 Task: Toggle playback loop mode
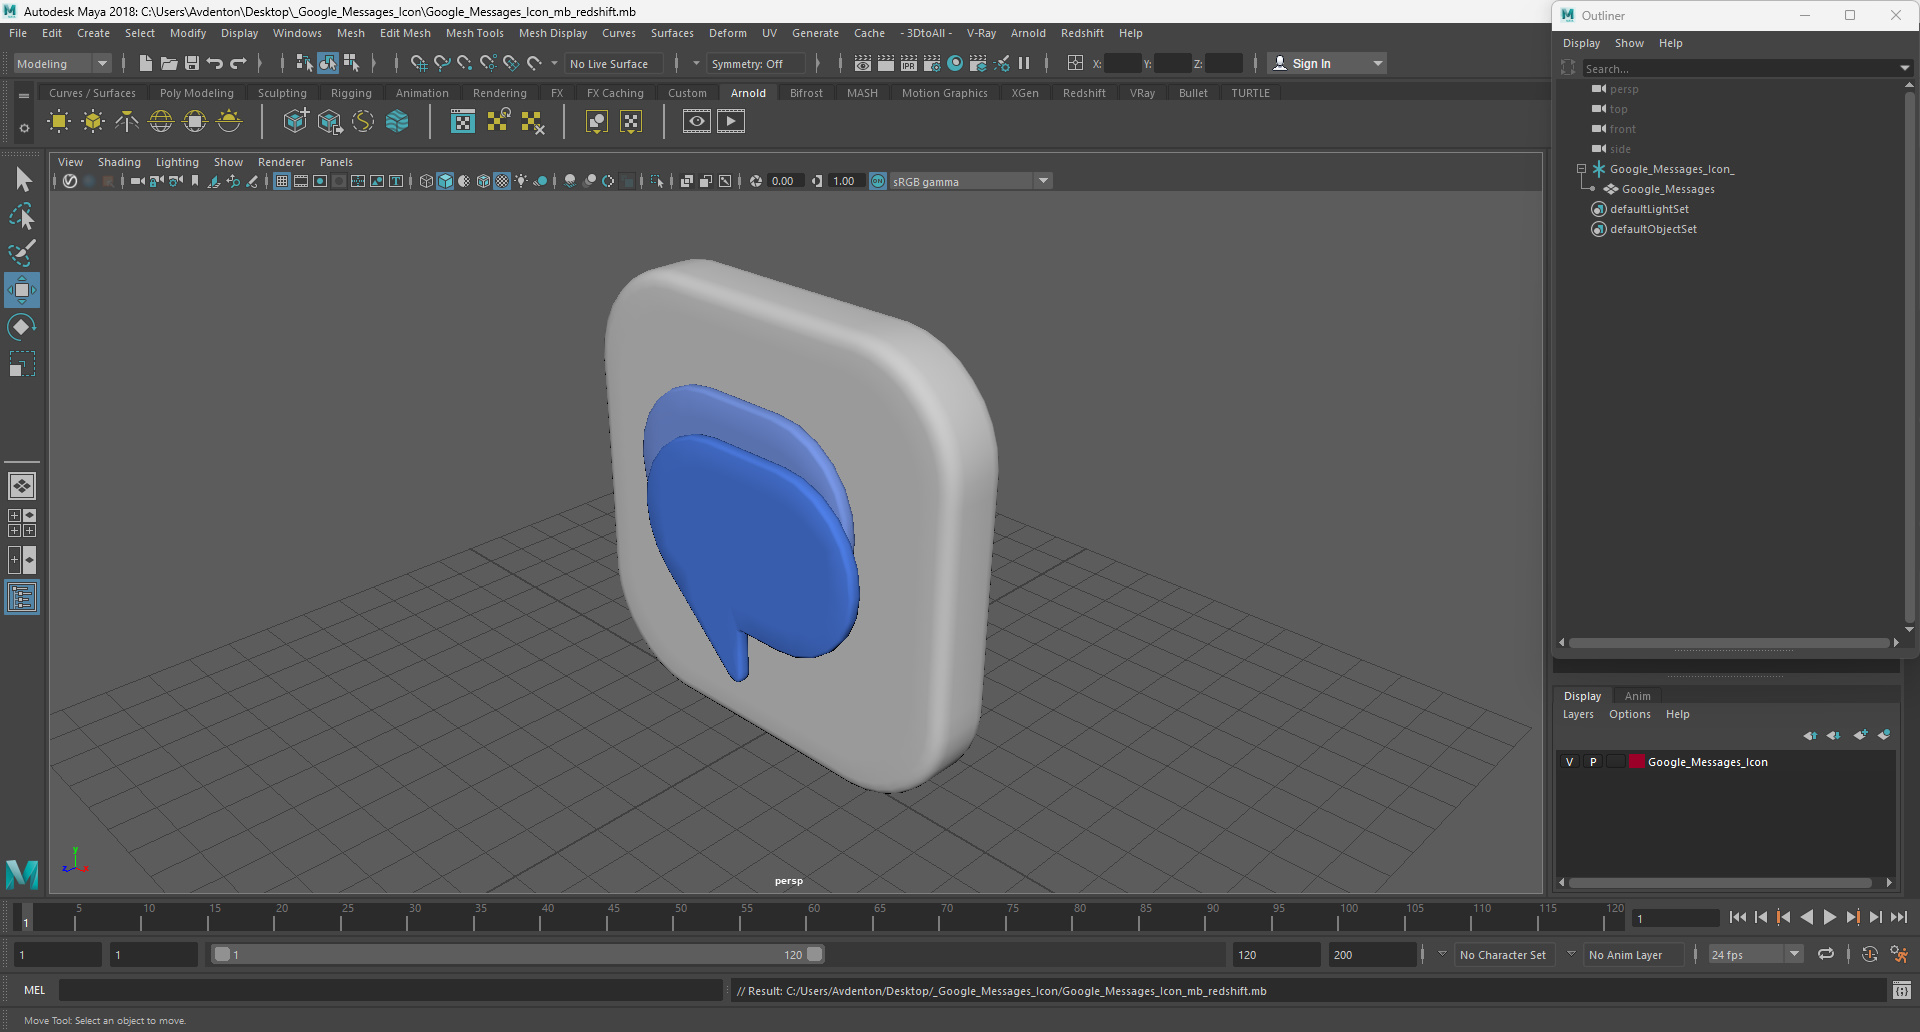click(x=1826, y=955)
